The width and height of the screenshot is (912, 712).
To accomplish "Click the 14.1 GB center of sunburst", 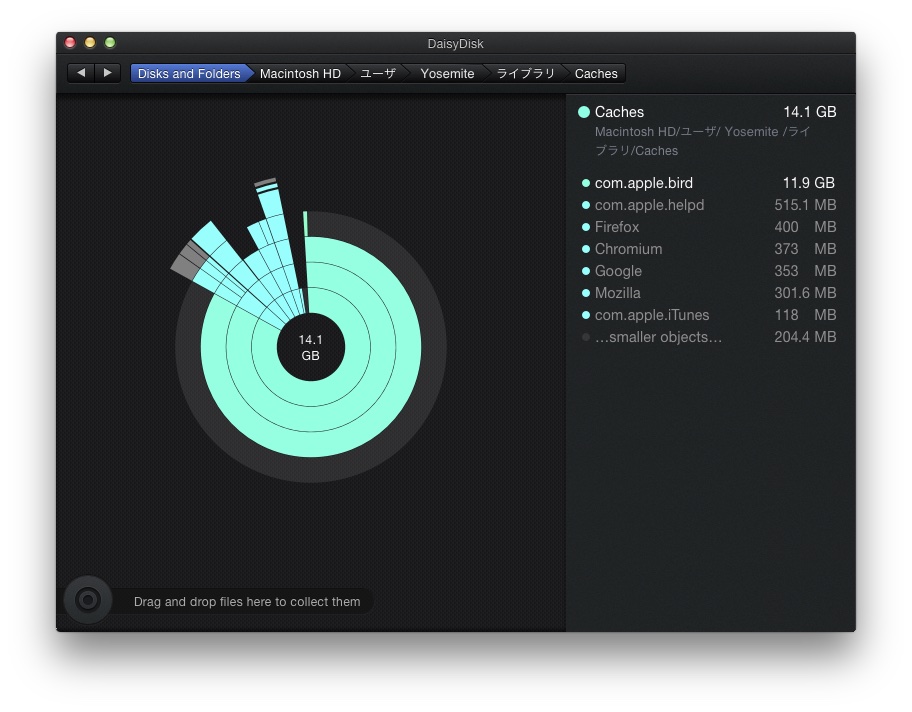I will tap(311, 347).
